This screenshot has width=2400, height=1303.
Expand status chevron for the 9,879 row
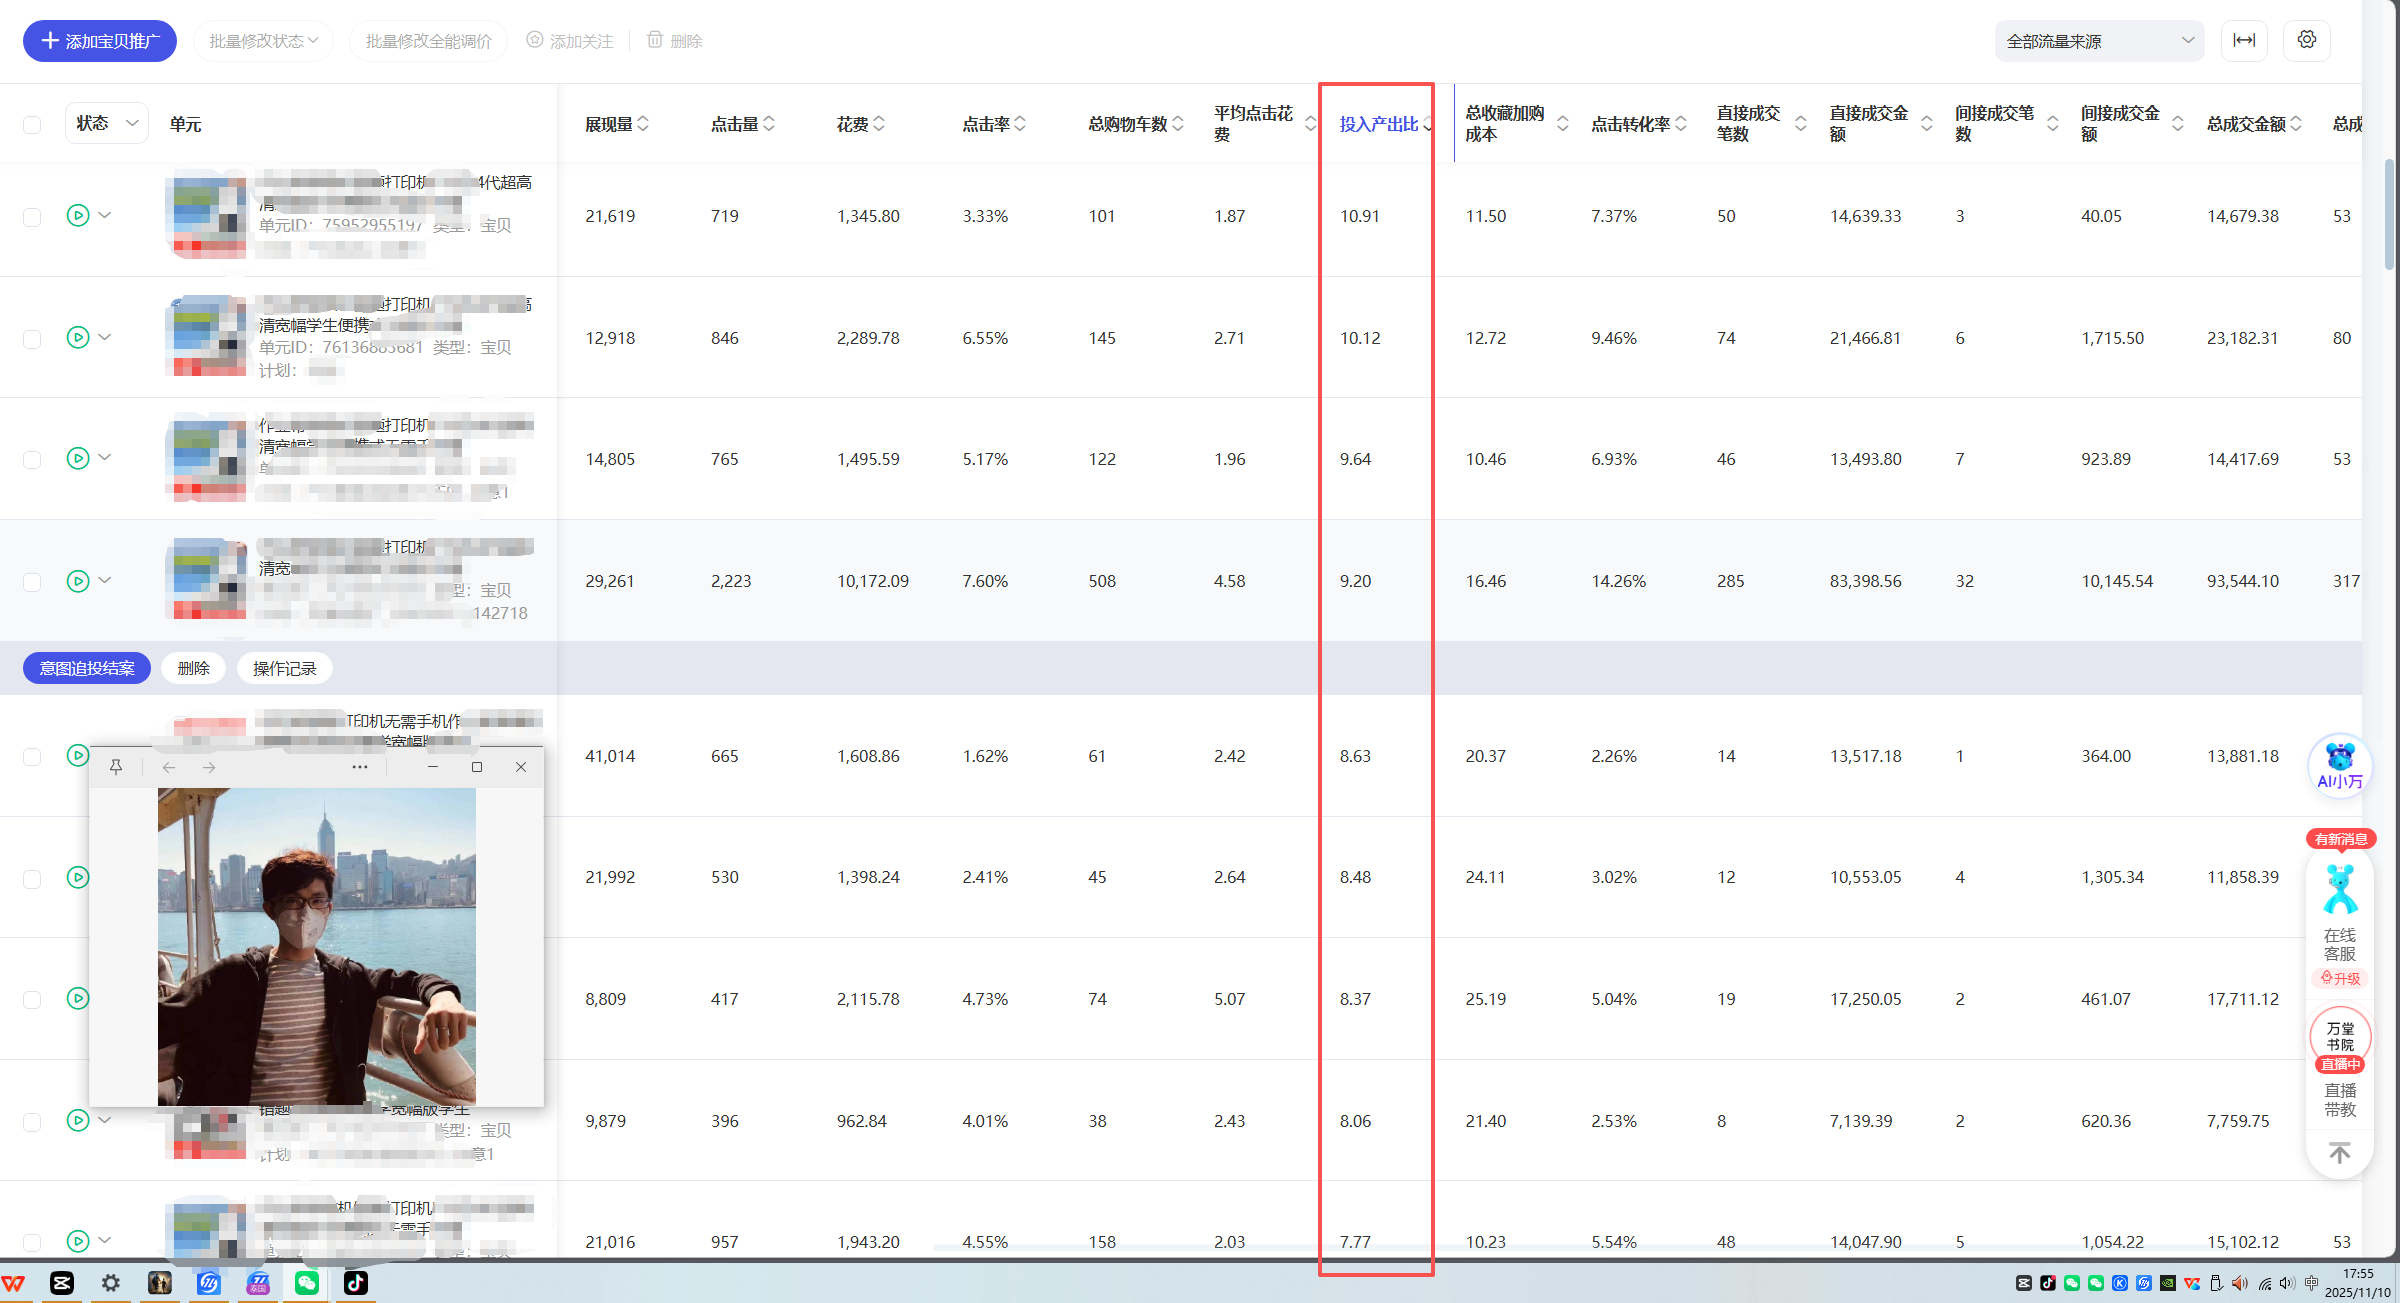pyautogui.click(x=105, y=1120)
